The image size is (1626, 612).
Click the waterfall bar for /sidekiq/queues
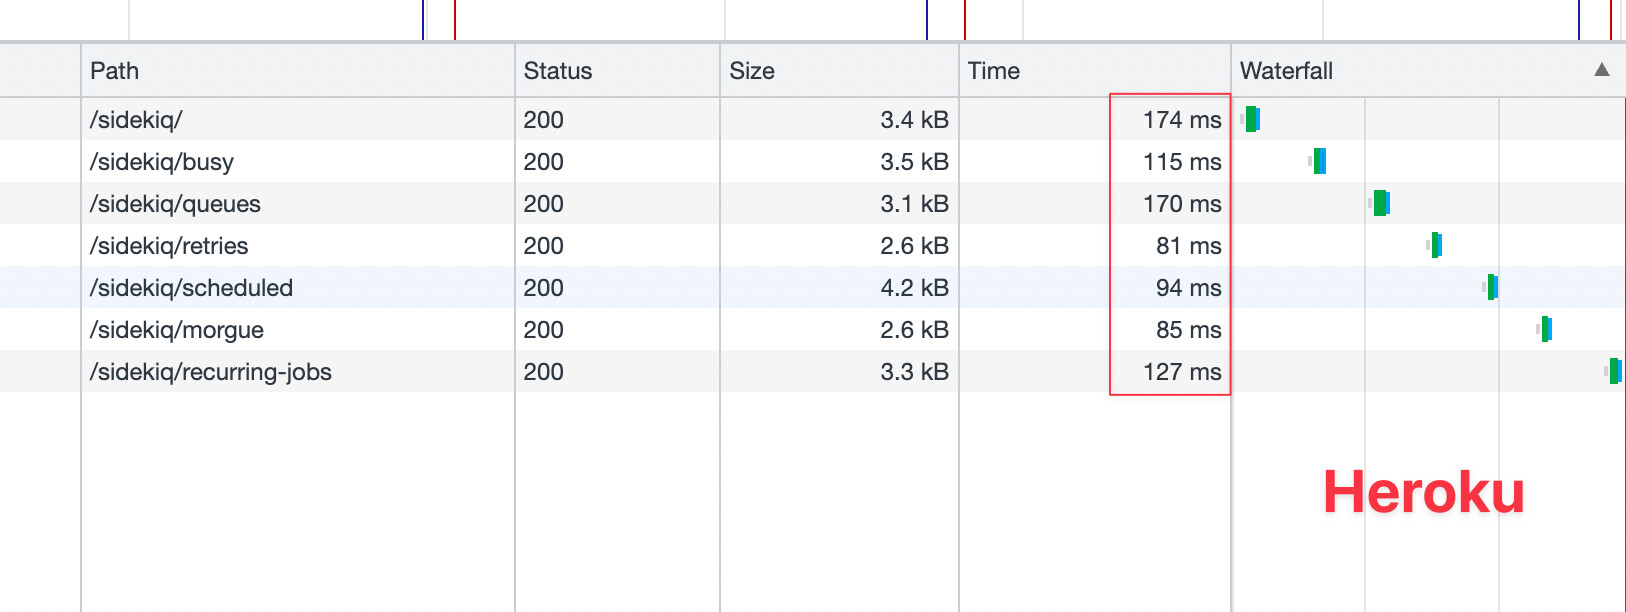click(x=1381, y=203)
